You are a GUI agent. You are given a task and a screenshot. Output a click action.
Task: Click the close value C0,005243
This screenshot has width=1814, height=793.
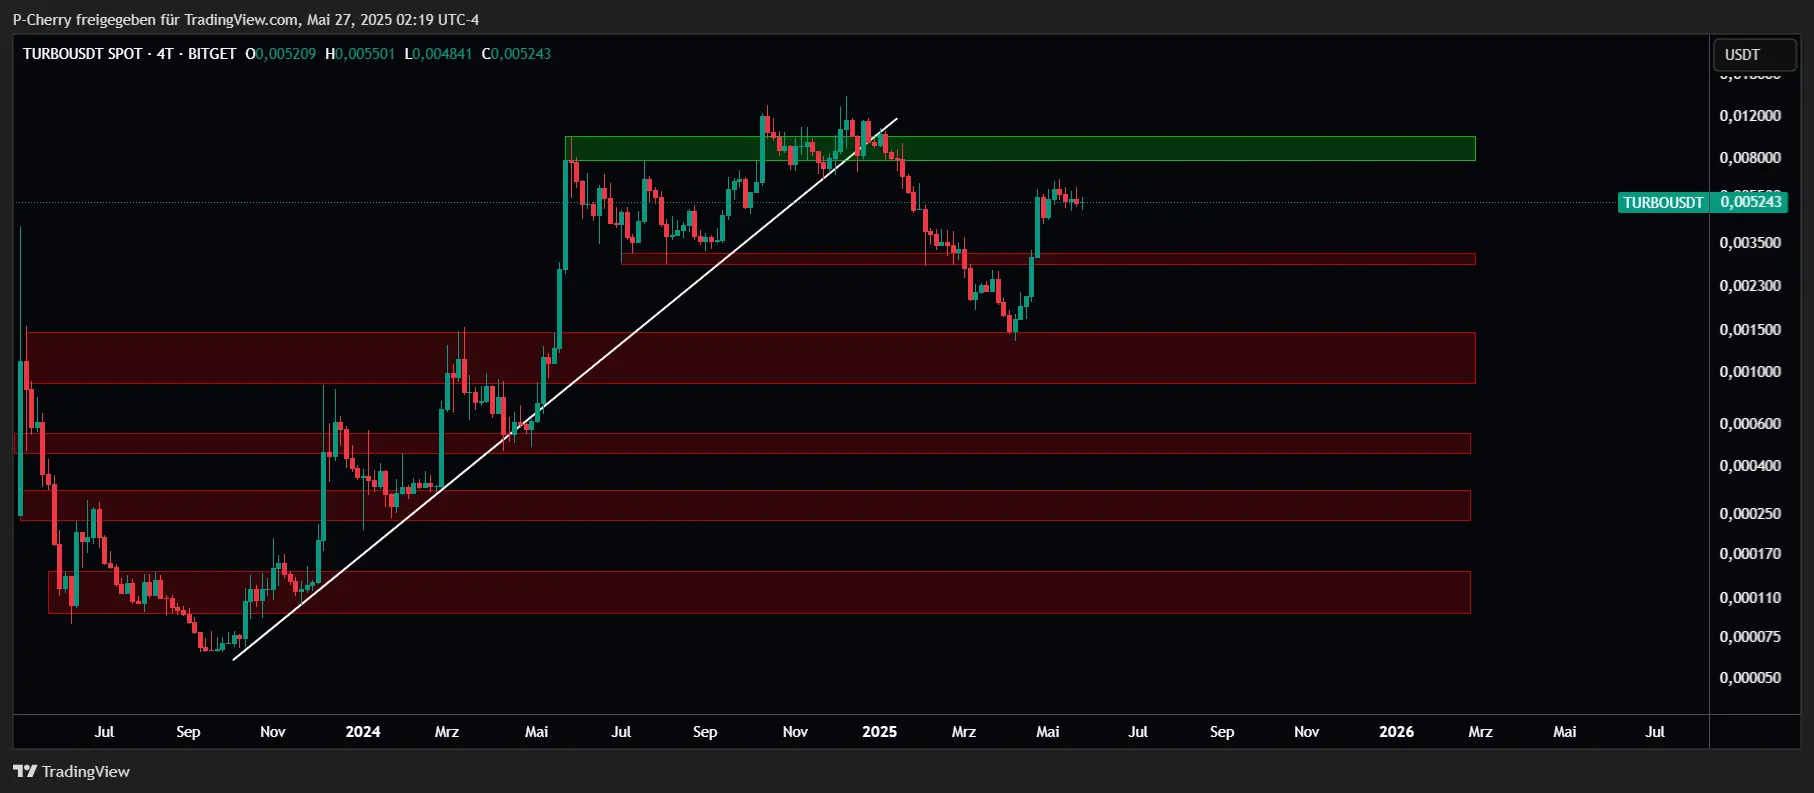(x=516, y=54)
